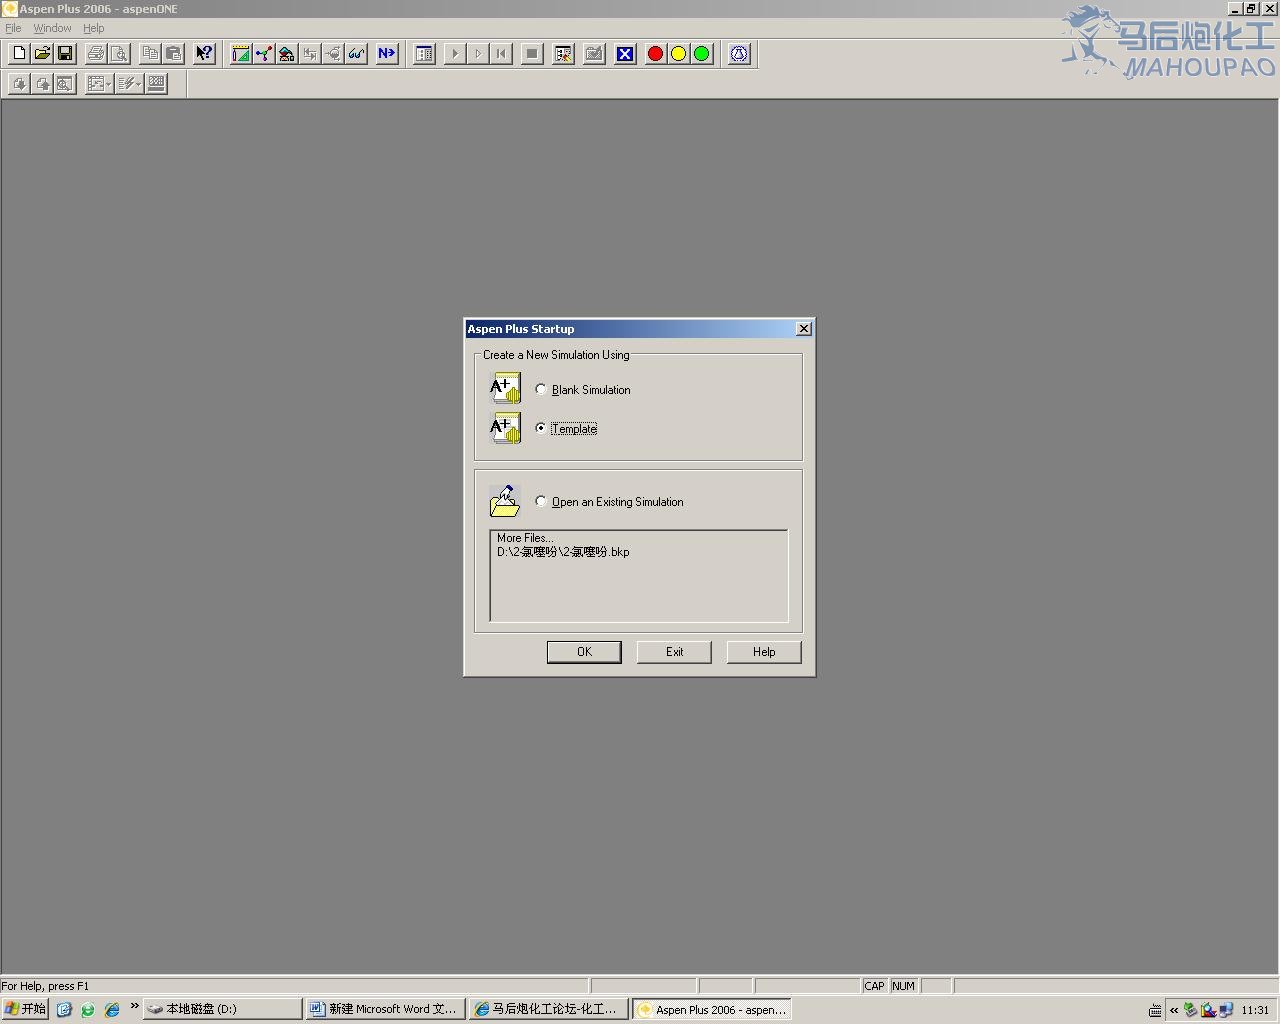This screenshot has height=1024, width=1280.
Task: Click the Stop run square icon
Action: click(532, 54)
